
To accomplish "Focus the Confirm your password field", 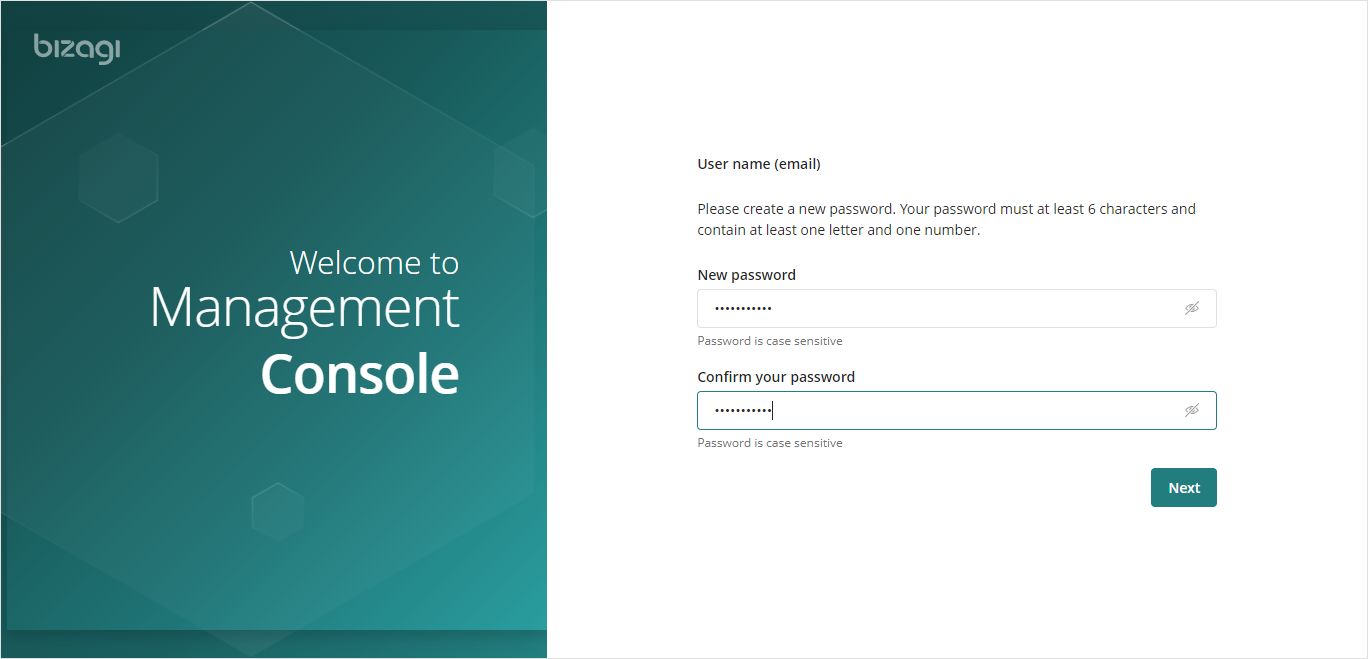I will pos(957,410).
